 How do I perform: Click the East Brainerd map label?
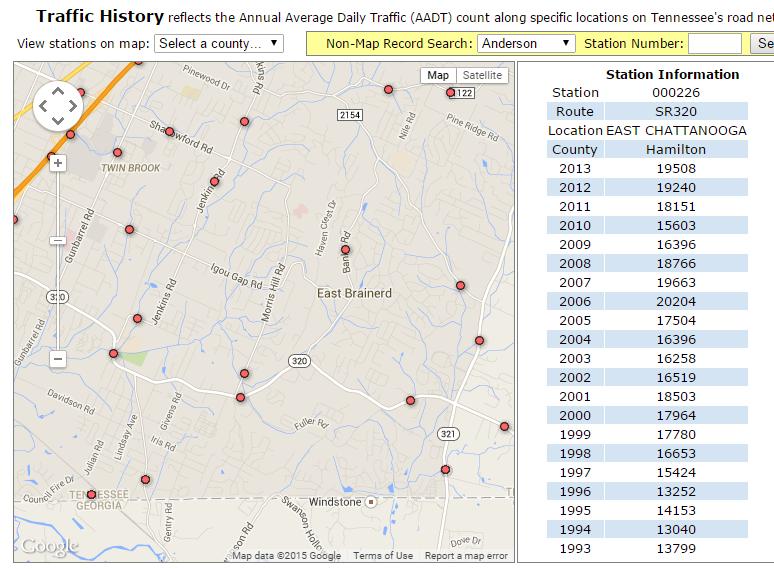coord(354,293)
